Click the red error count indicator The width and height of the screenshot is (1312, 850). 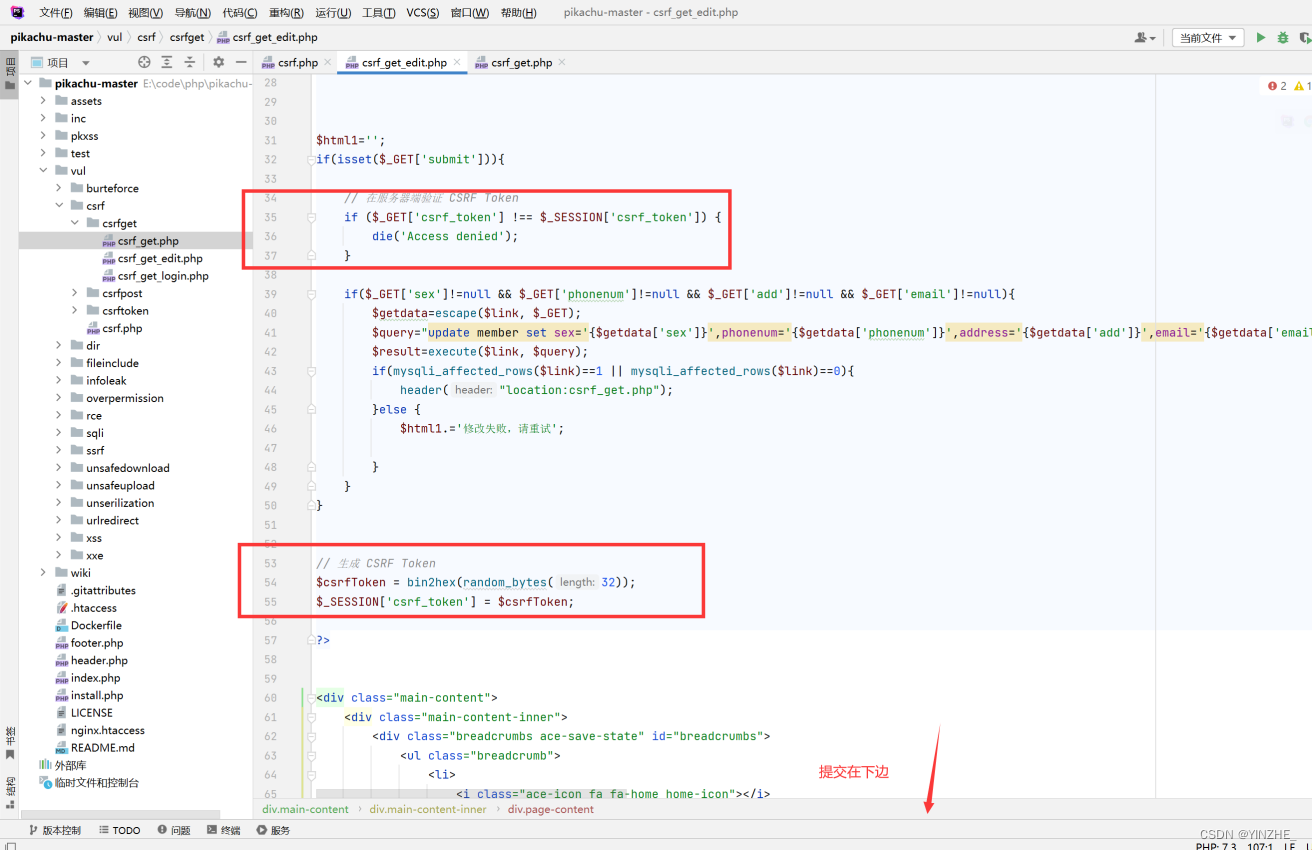(1277, 86)
